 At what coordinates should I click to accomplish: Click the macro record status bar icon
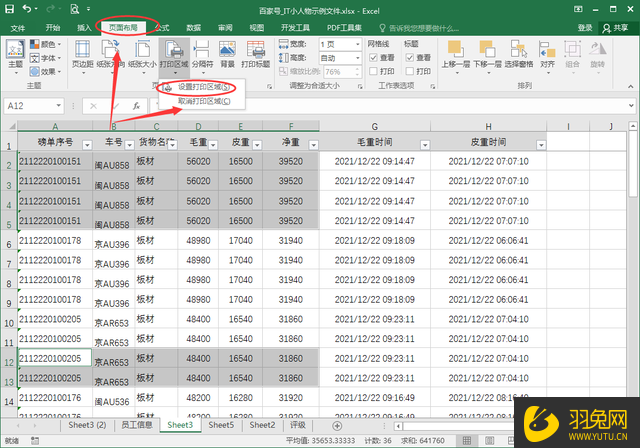point(35,440)
